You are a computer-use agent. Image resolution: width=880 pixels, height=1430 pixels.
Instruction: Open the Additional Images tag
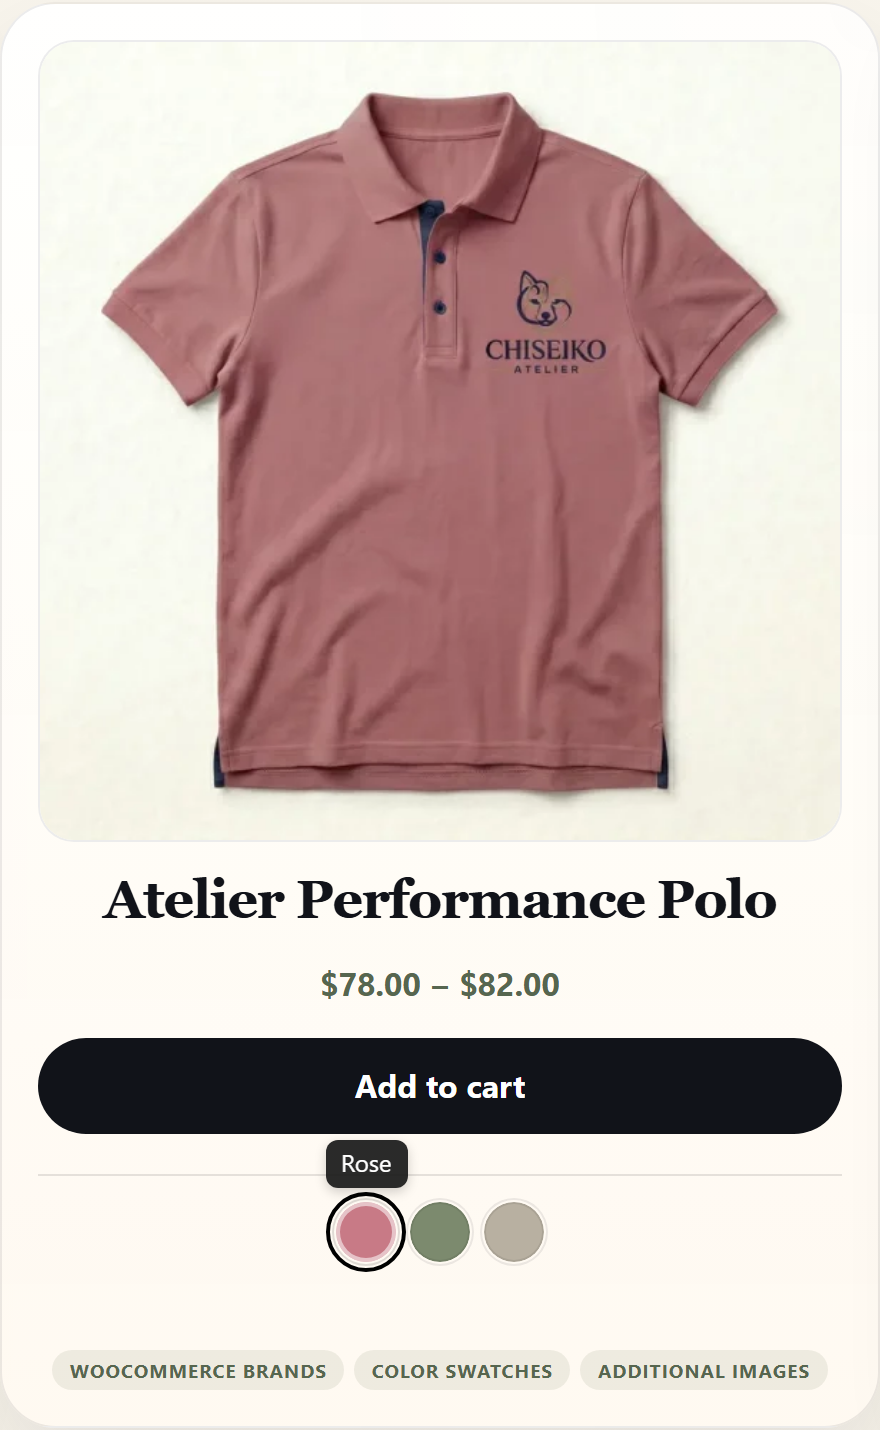pyautogui.click(x=704, y=1371)
